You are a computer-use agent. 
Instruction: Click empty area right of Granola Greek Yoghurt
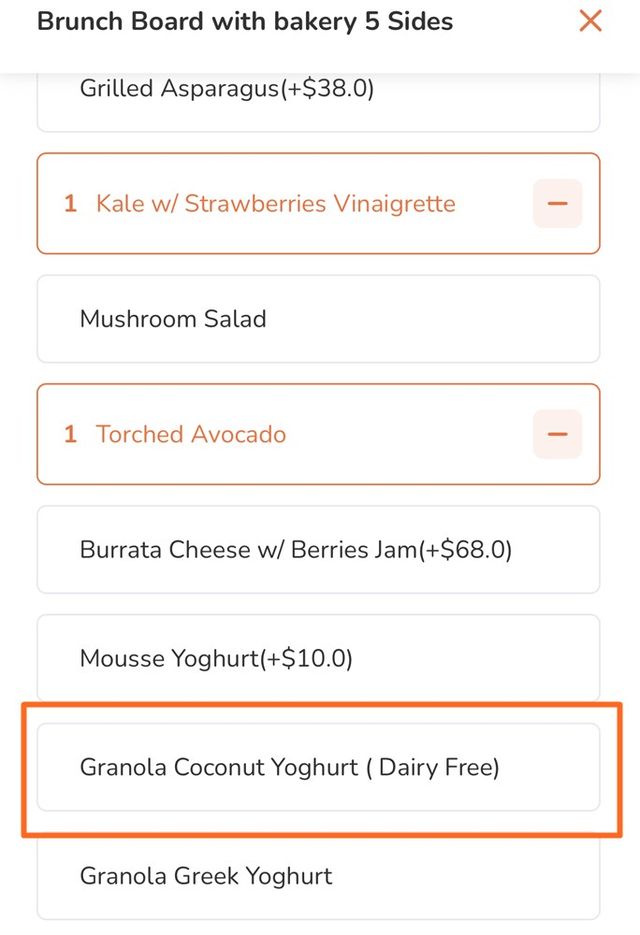465,877
